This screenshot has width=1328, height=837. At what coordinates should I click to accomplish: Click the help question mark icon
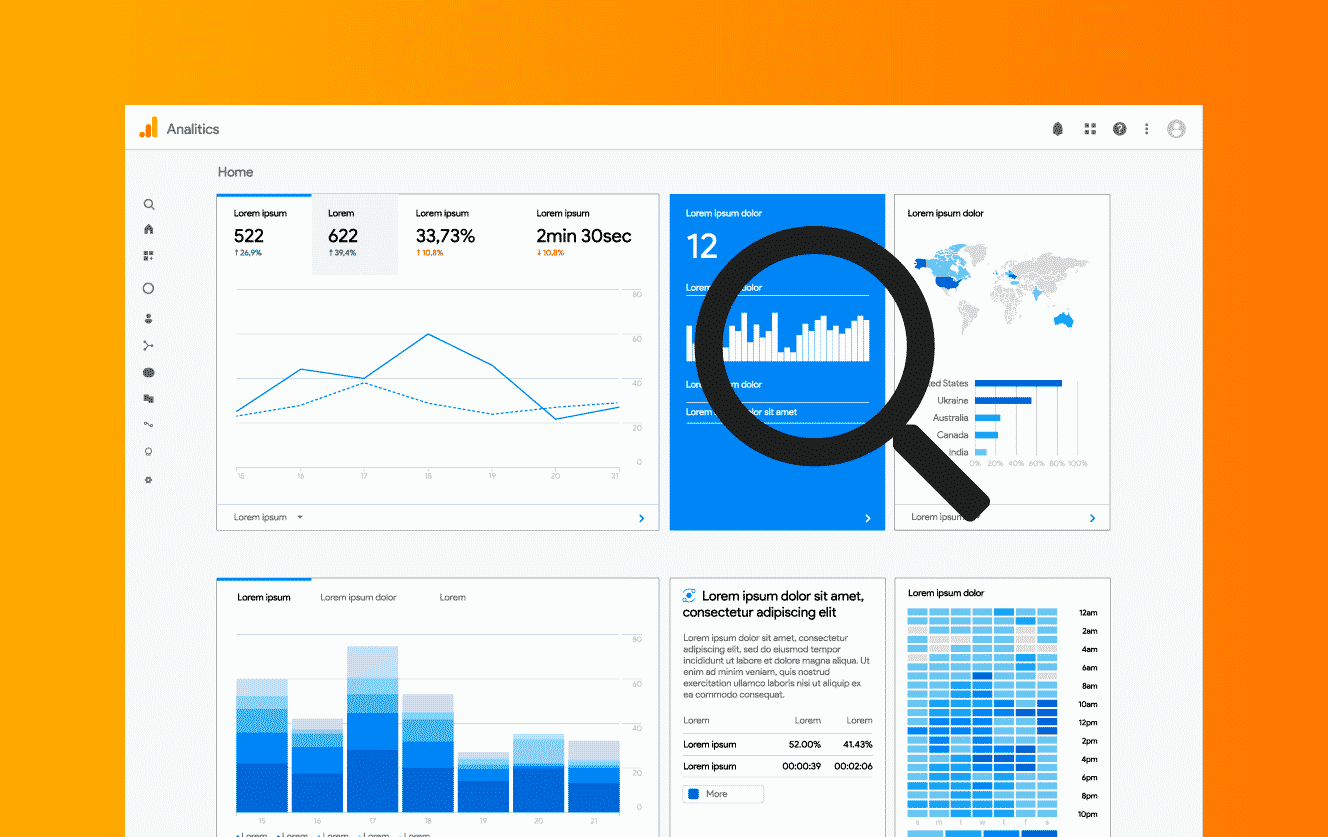(x=1120, y=129)
